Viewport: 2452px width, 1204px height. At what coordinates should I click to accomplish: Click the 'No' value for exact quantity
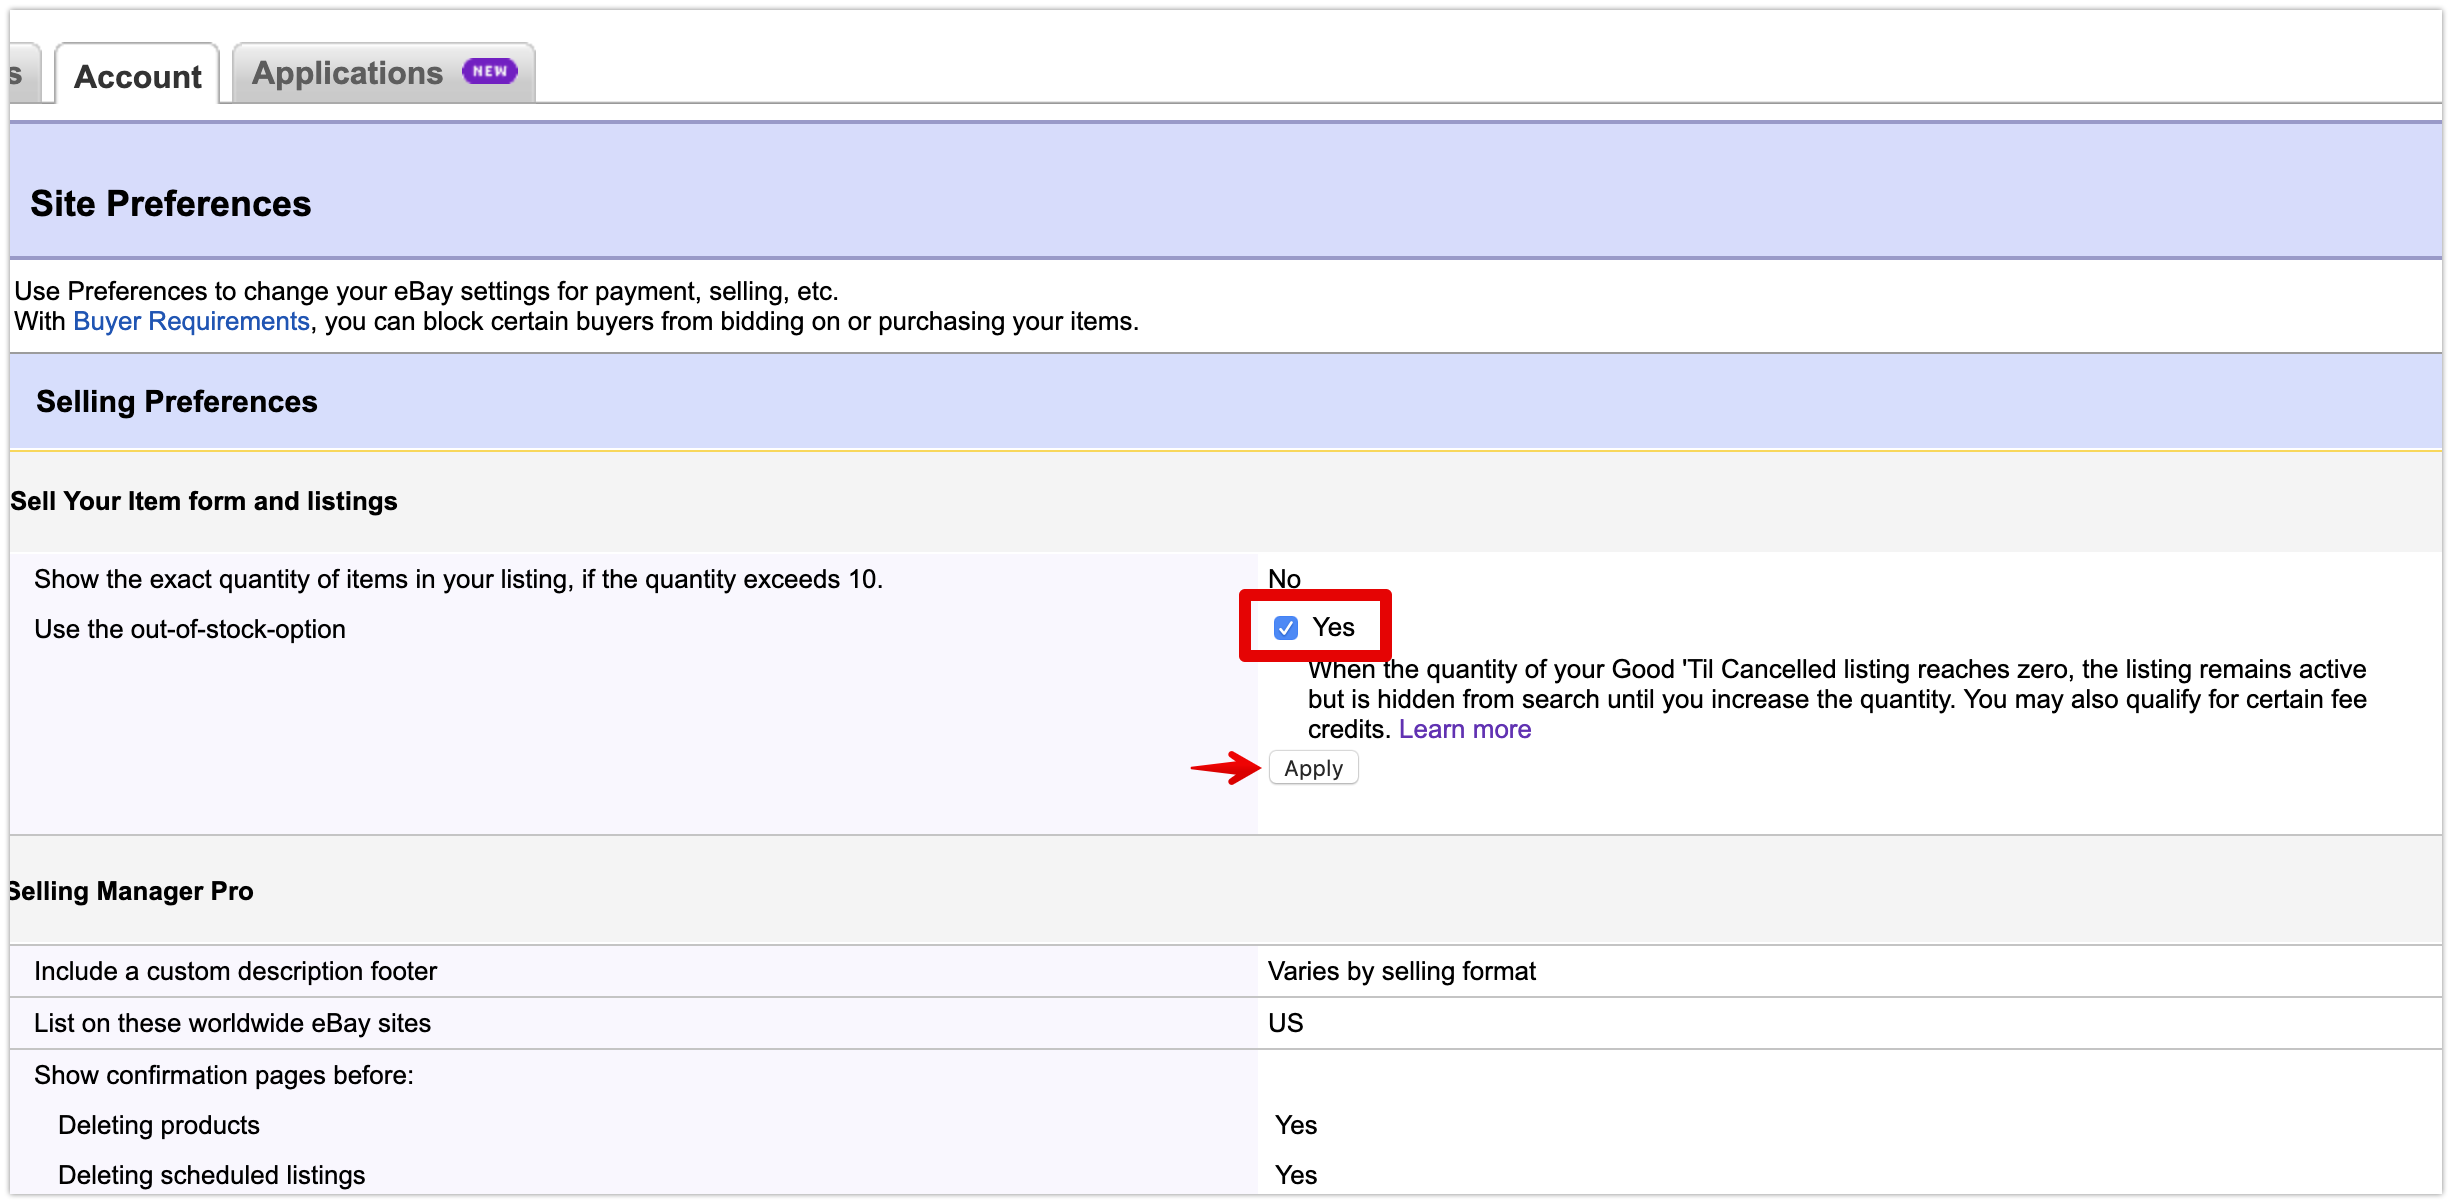pos(1284,579)
